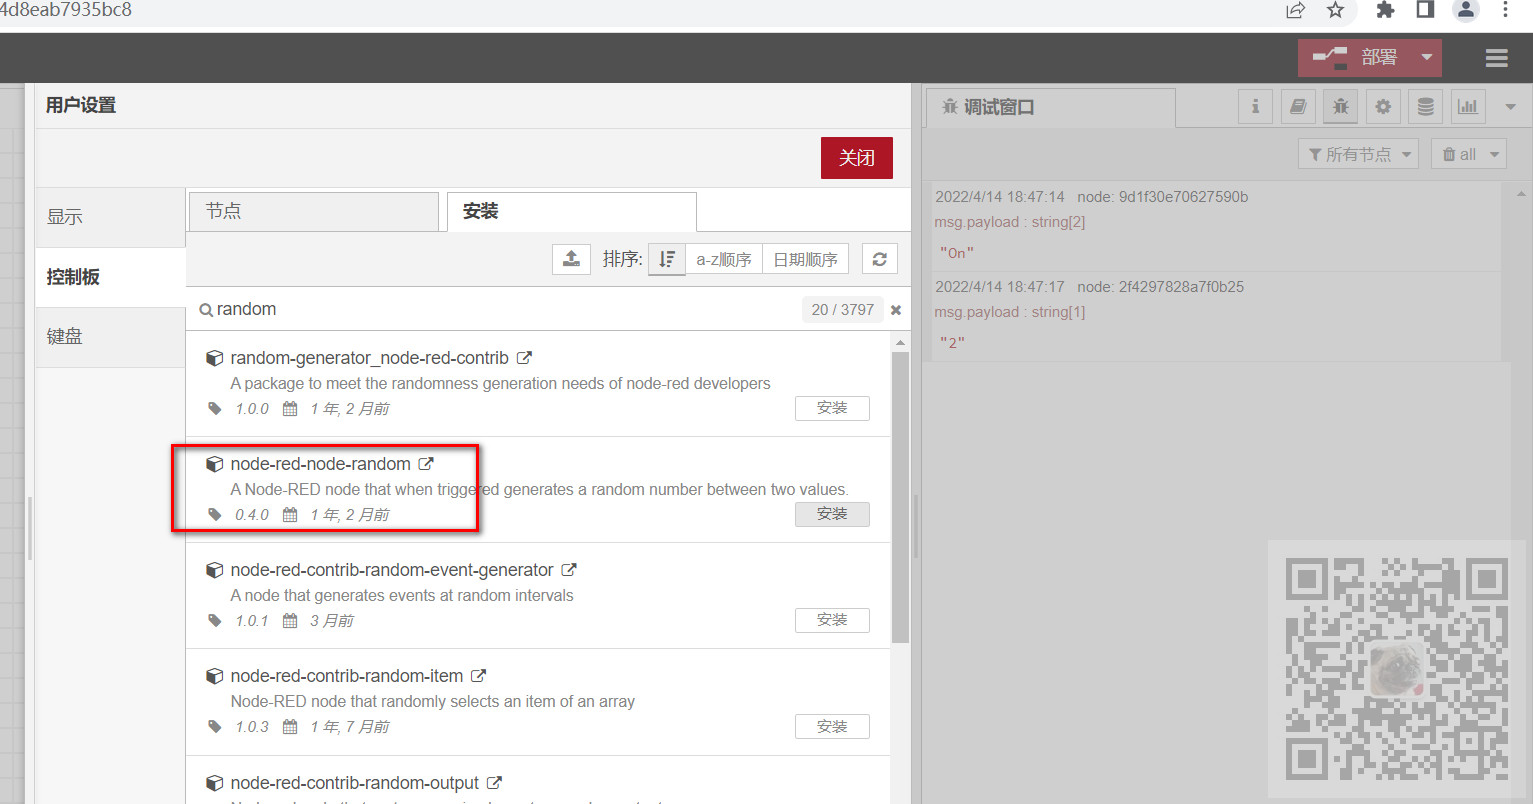
Task: Click the first msg.payload : string[2] label
Action: (x=1010, y=222)
